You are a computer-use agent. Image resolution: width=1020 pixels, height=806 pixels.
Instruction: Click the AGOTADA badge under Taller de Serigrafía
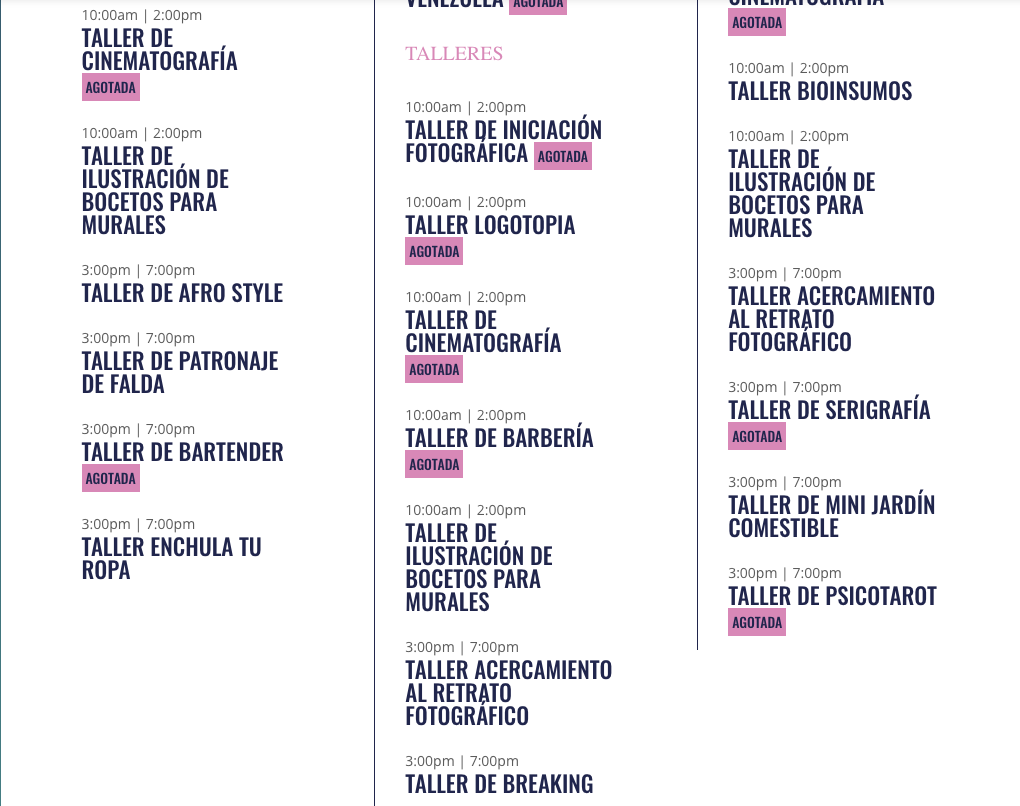click(x=757, y=436)
